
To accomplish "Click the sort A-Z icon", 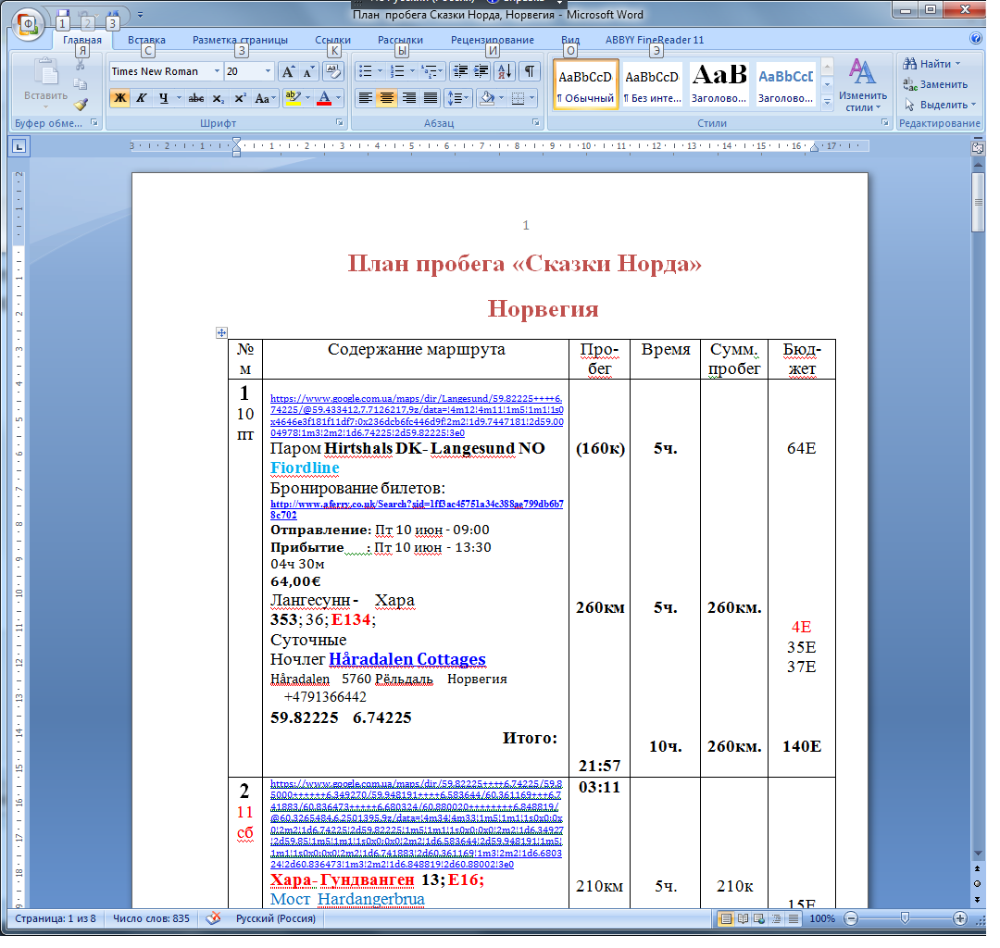I will [504, 71].
